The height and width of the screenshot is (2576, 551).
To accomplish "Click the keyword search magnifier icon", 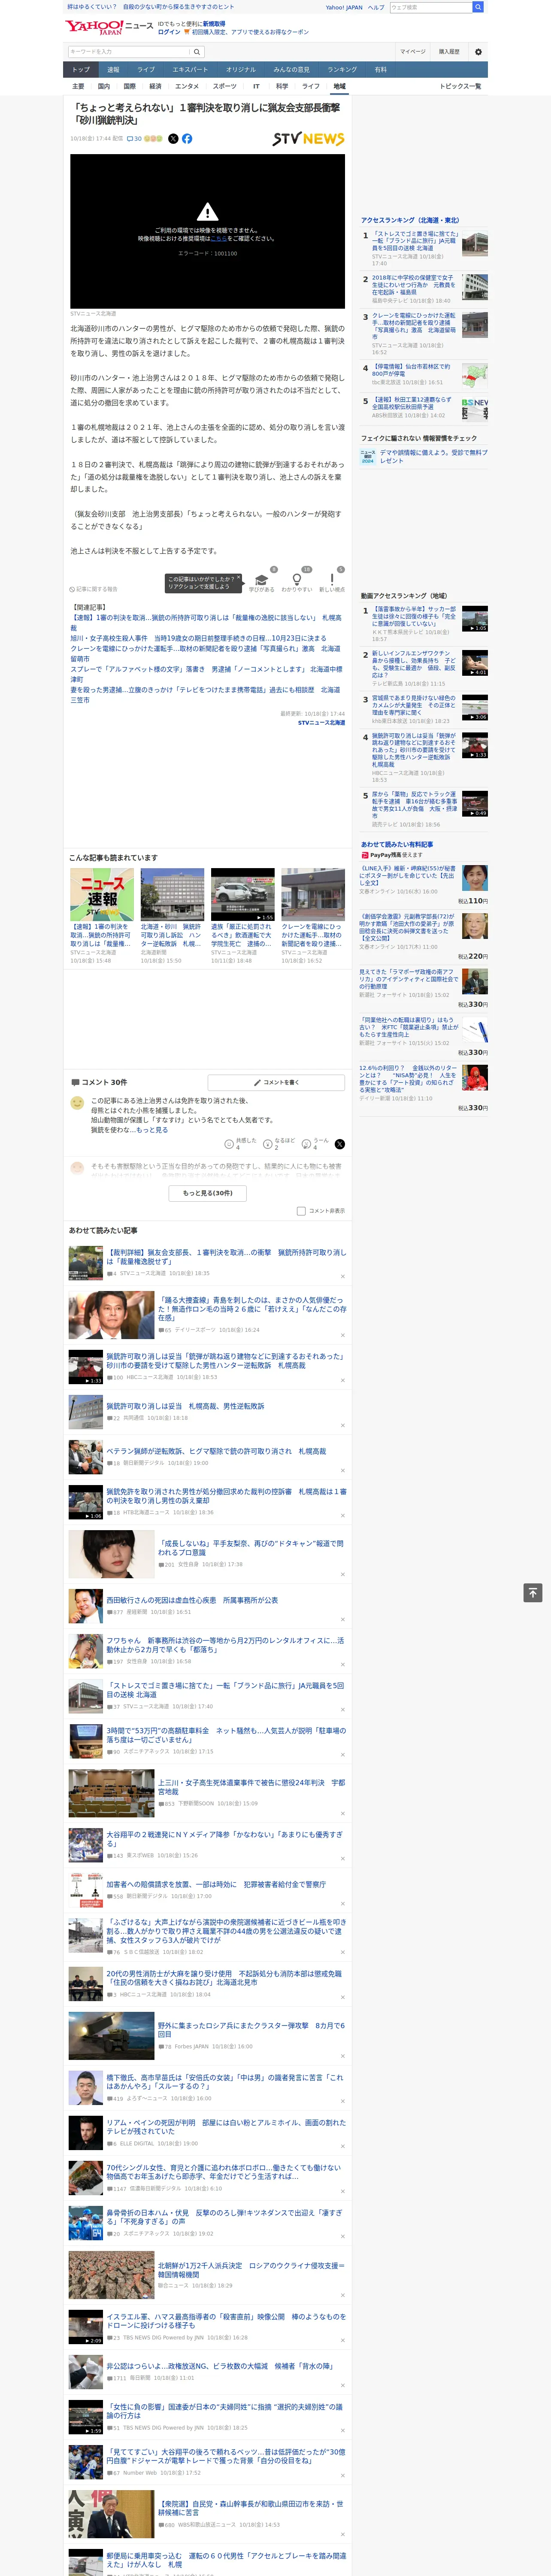I will click(x=197, y=52).
